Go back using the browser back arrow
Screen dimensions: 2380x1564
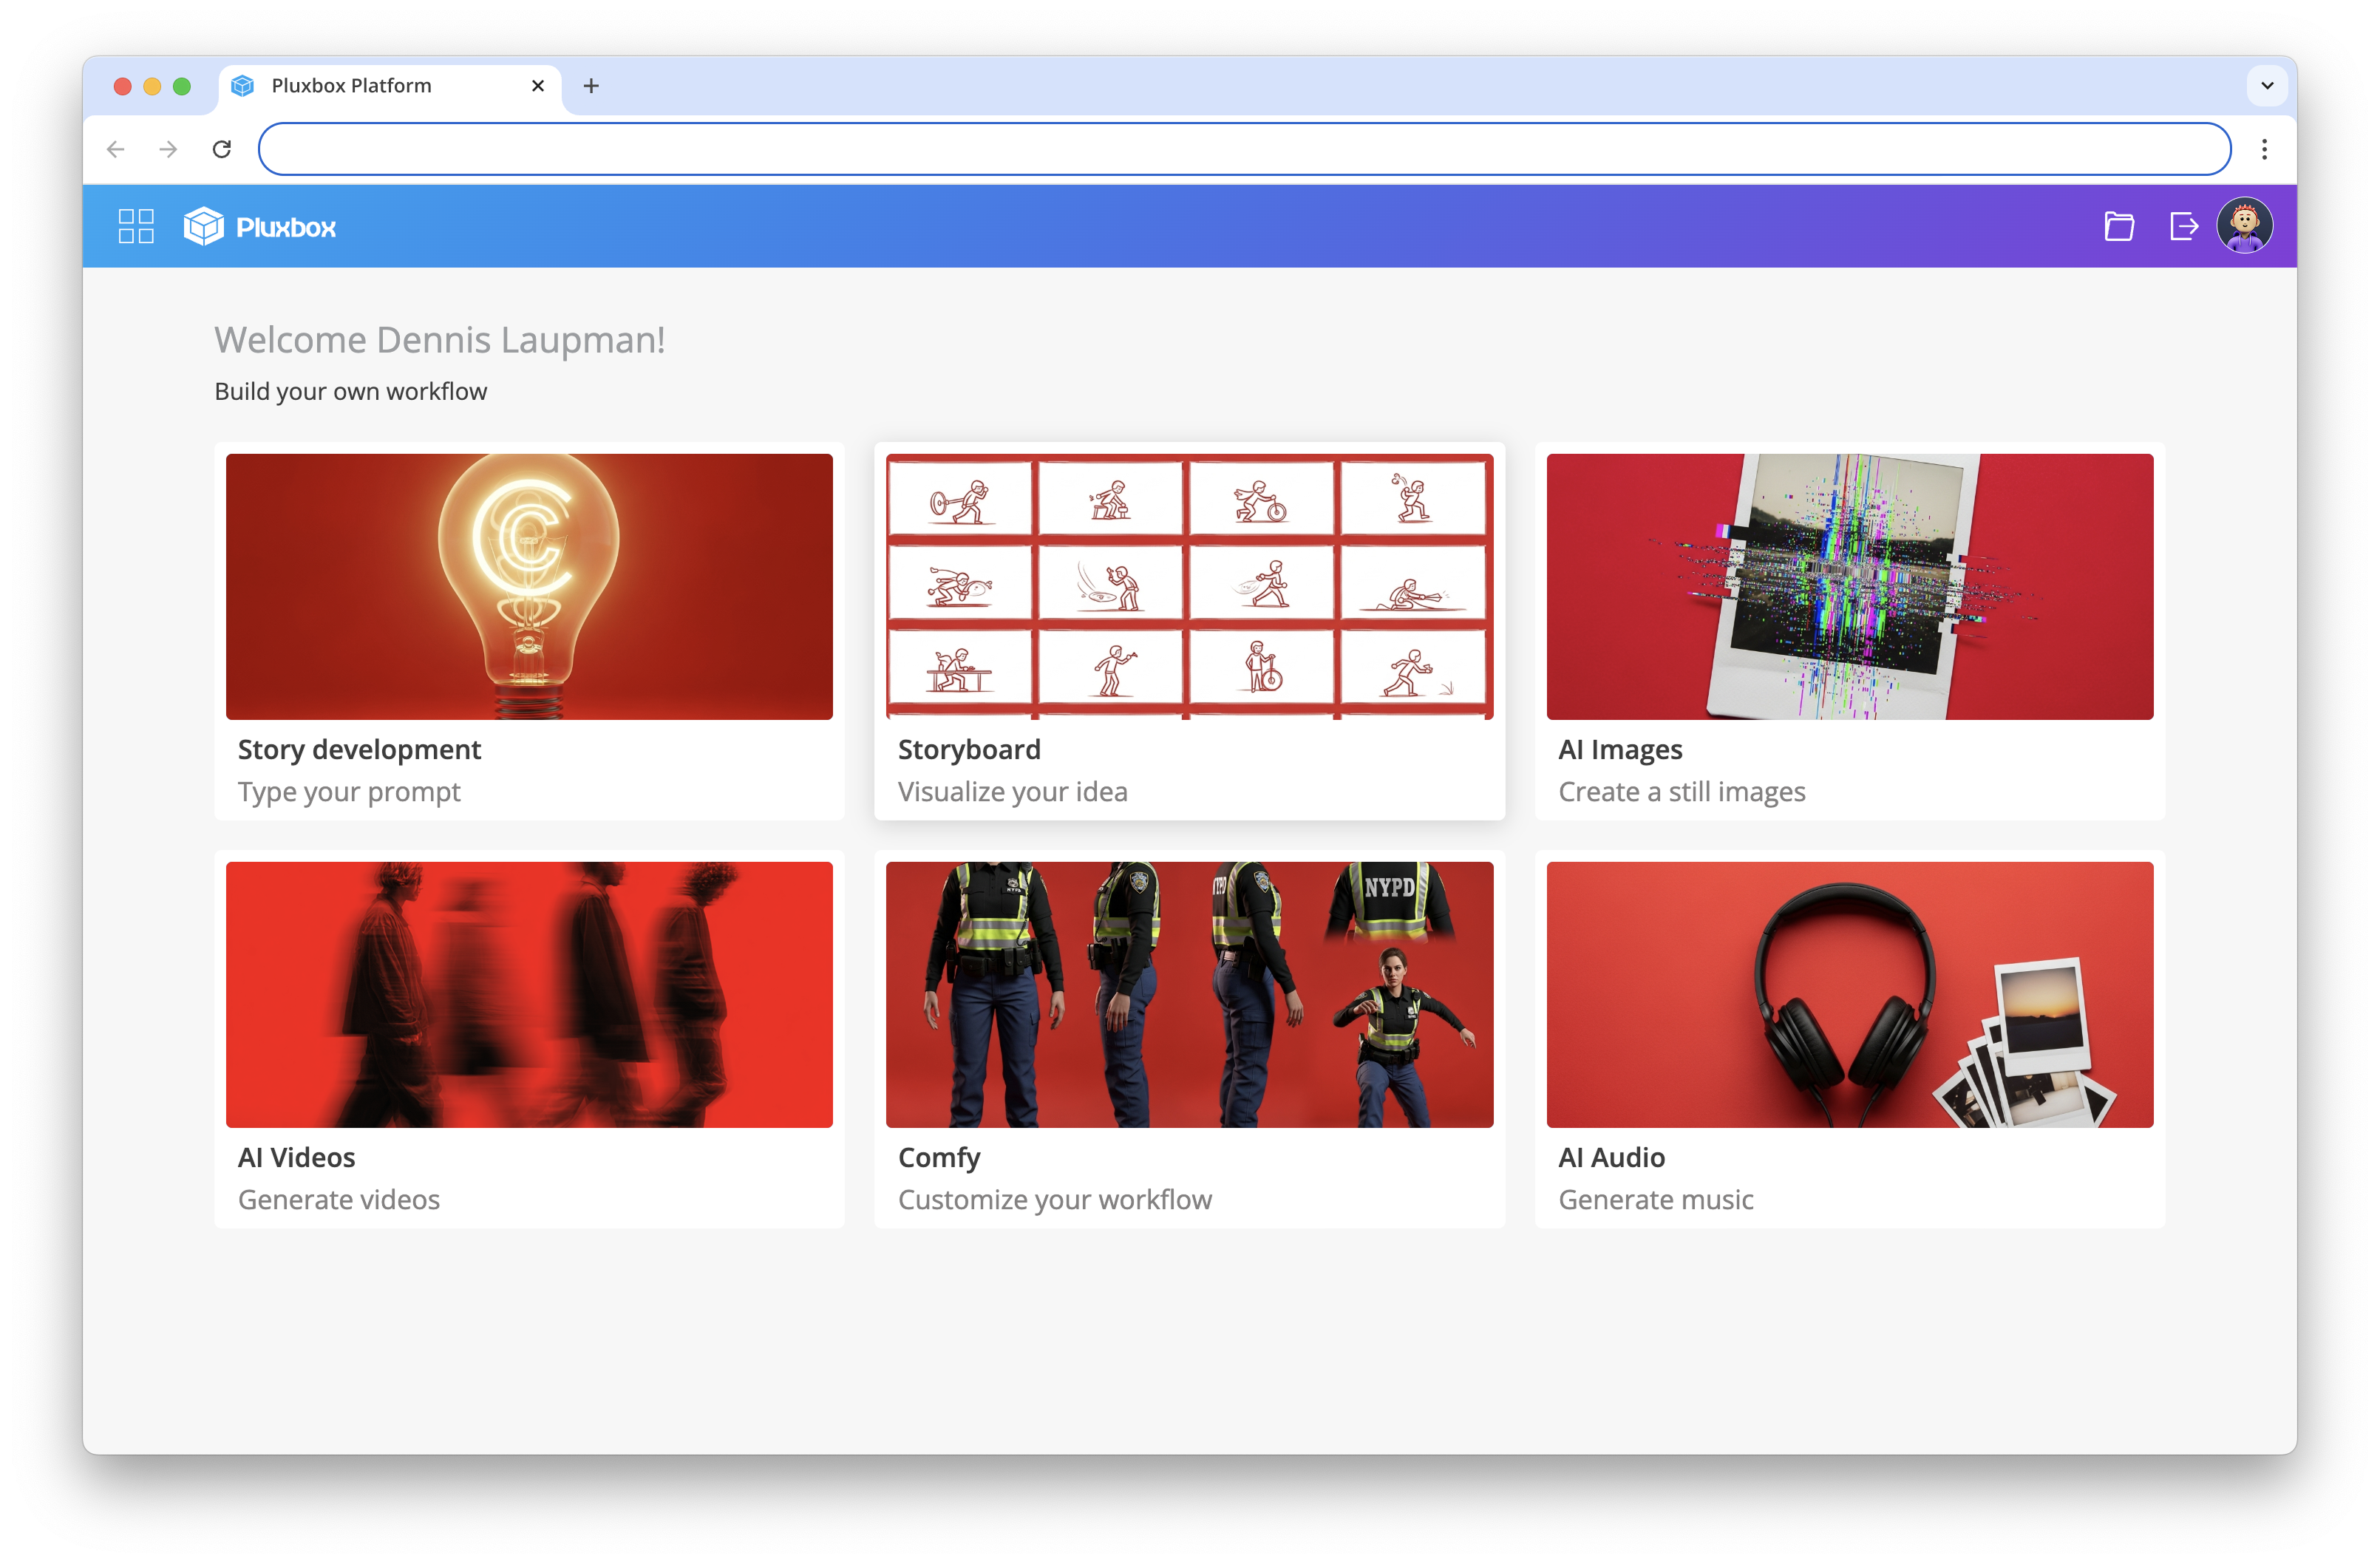pyautogui.click(x=116, y=148)
